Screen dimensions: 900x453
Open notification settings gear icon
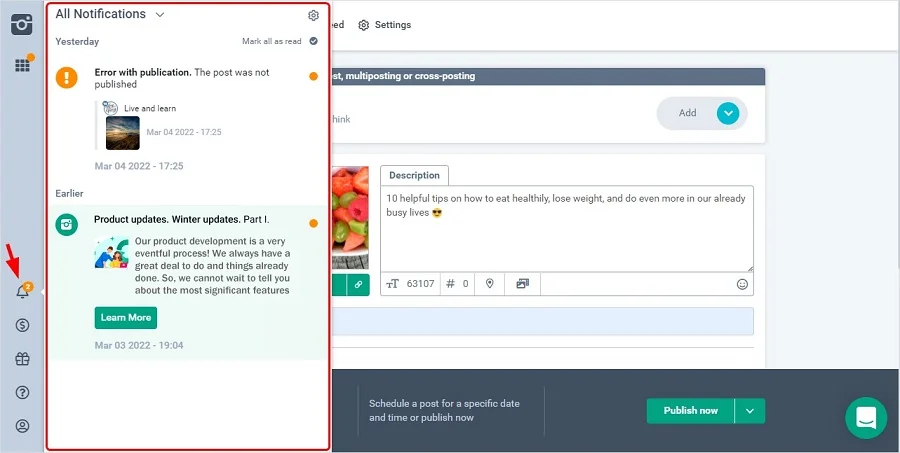click(313, 15)
